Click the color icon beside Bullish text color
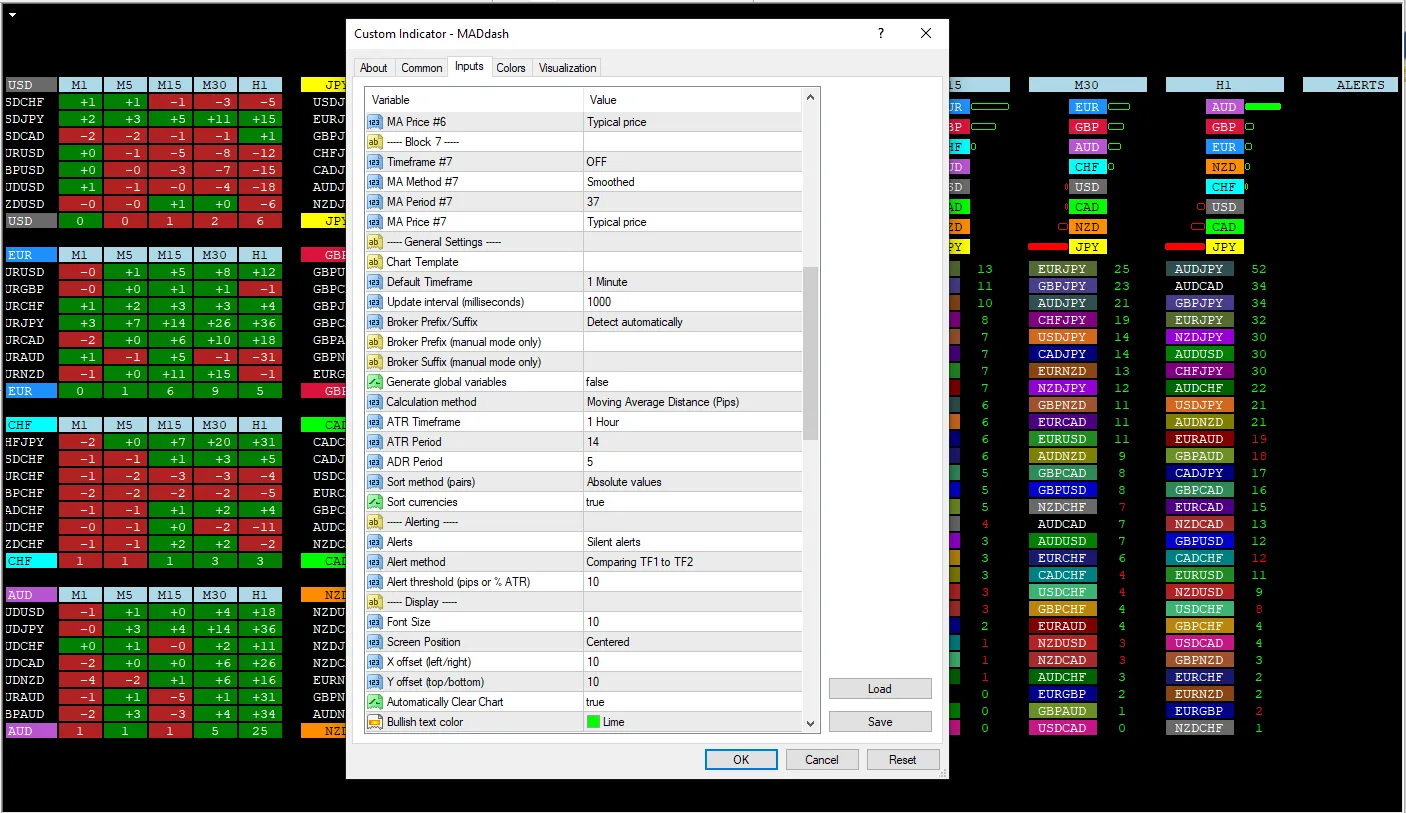Viewport: 1406px width, 813px height. 375,722
